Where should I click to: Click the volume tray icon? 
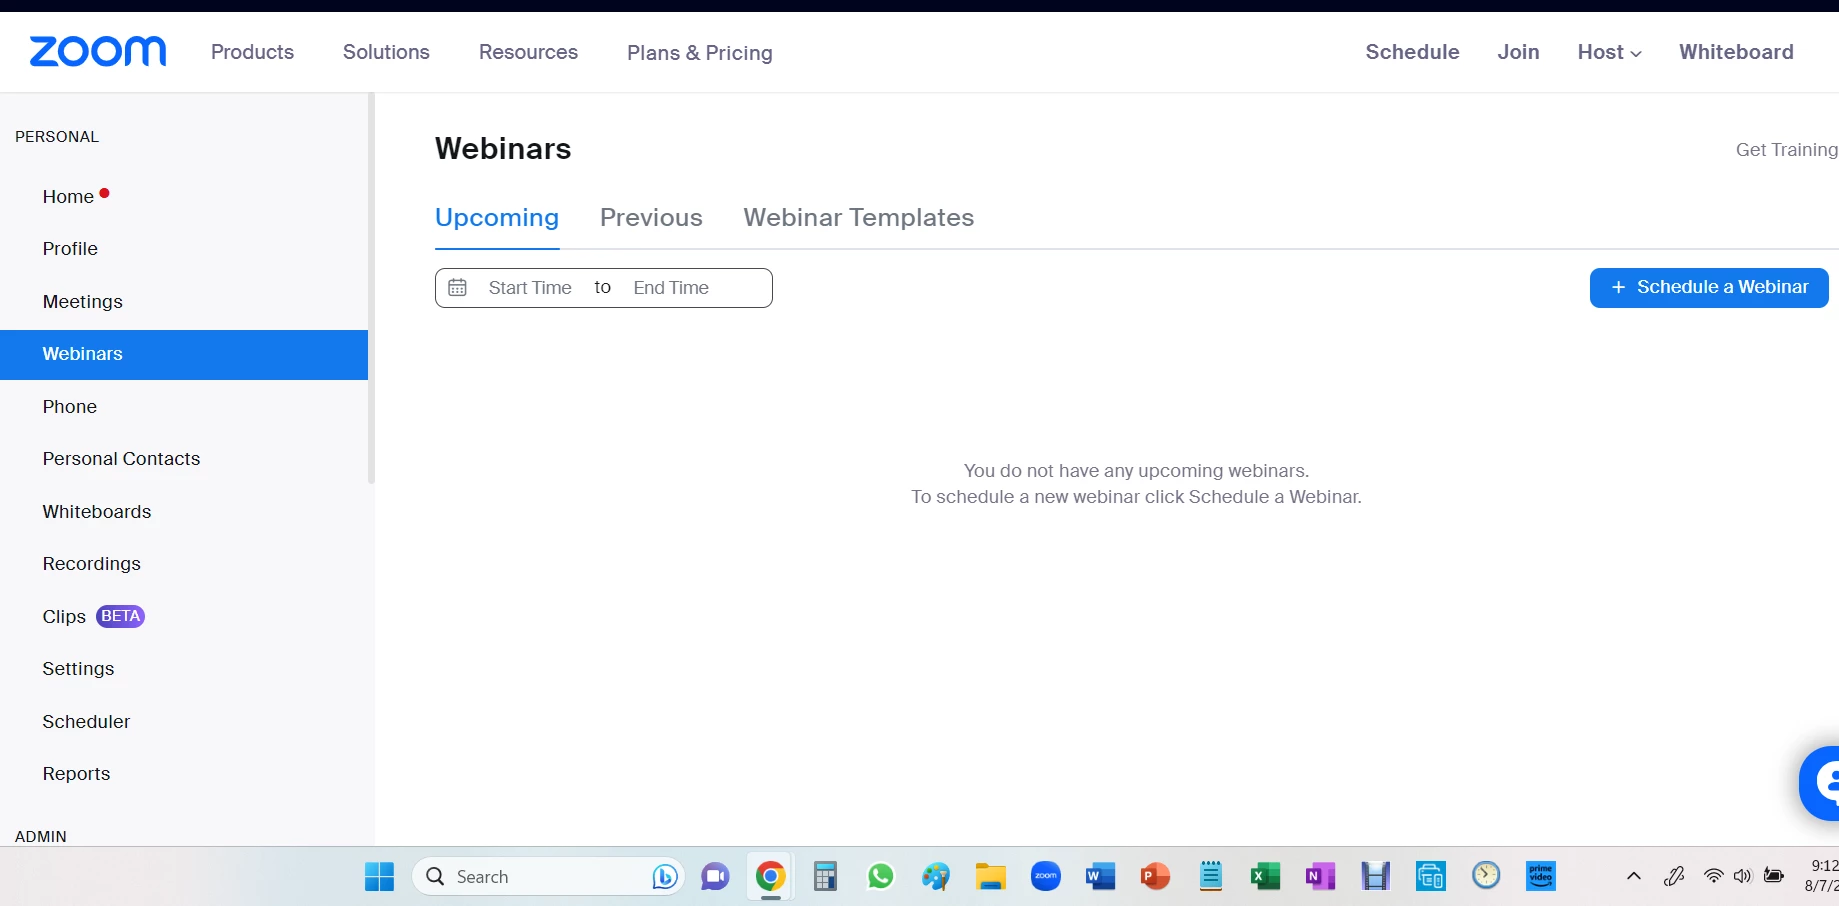(x=1743, y=877)
